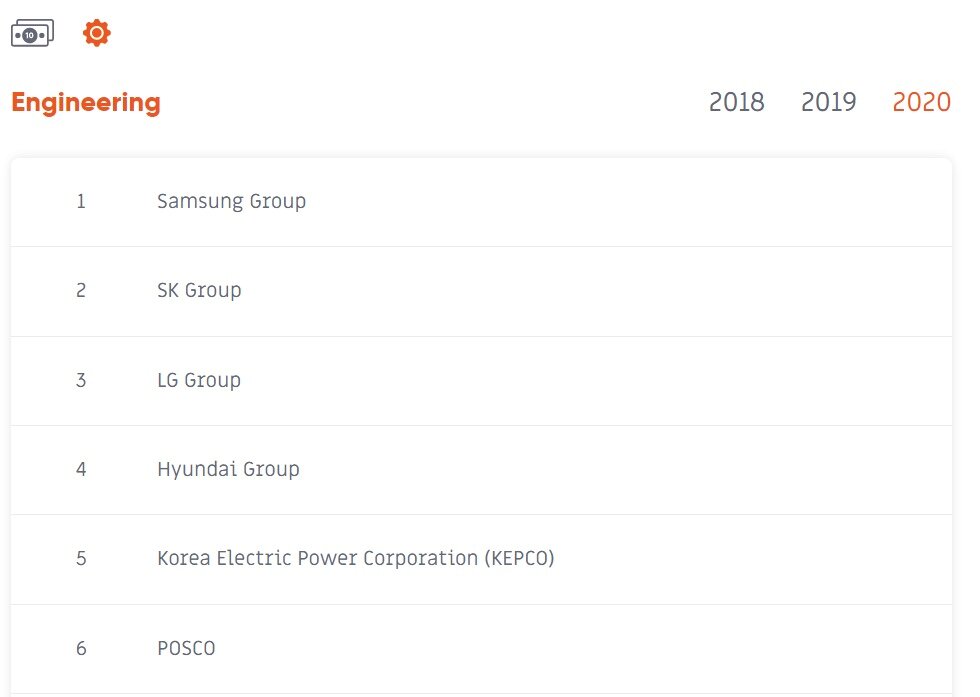
Task: Click the Engineering heading
Action: [86, 103]
